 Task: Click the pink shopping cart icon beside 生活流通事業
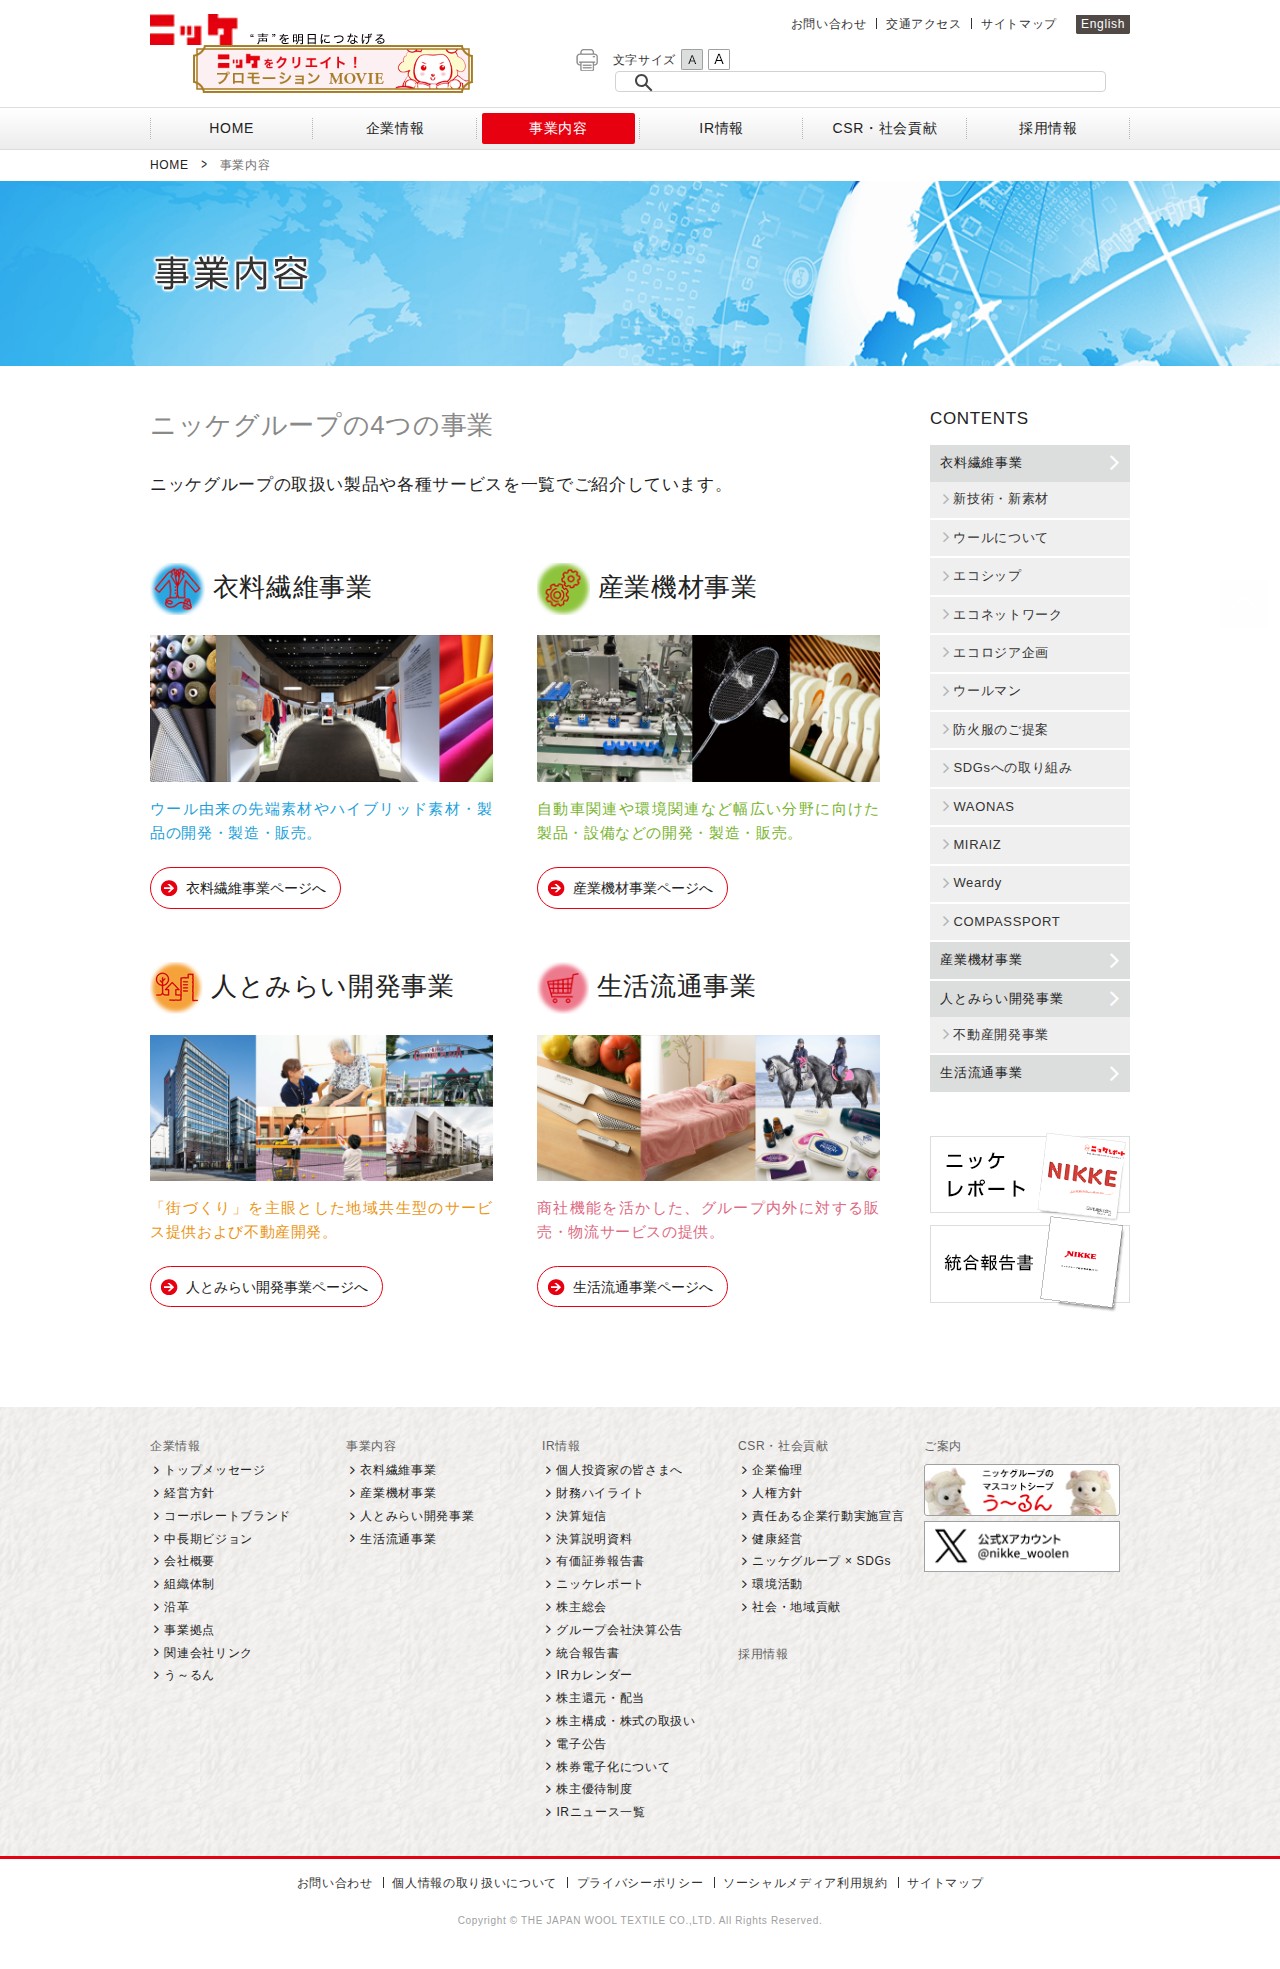click(x=562, y=987)
